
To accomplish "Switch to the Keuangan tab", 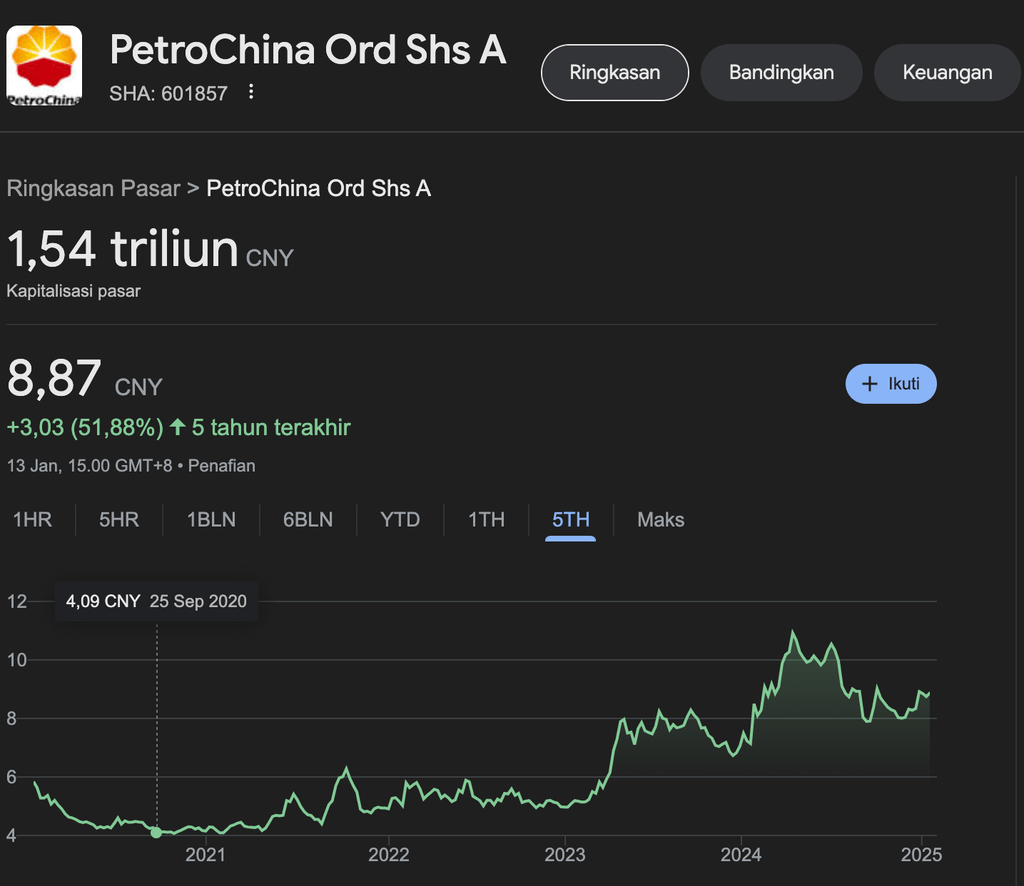I will [x=947, y=72].
